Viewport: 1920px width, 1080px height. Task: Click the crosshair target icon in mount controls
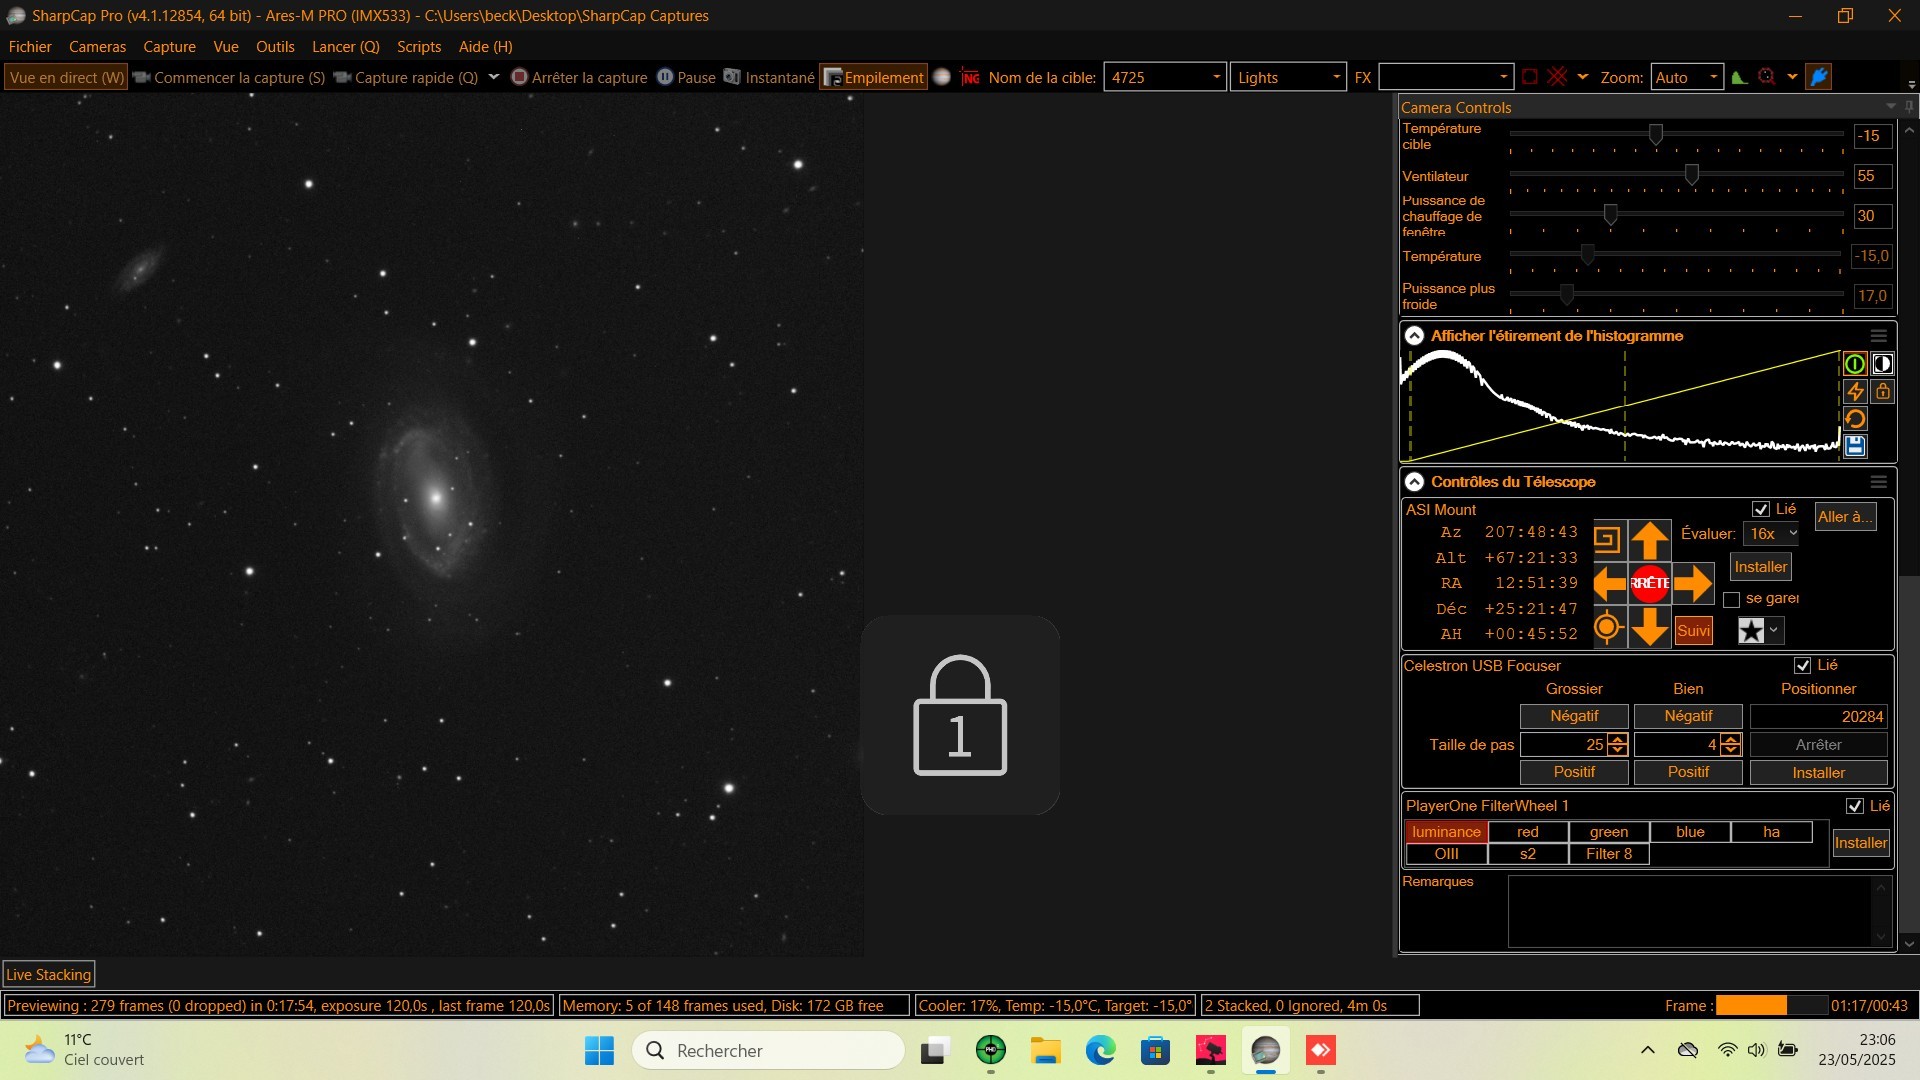(1607, 628)
